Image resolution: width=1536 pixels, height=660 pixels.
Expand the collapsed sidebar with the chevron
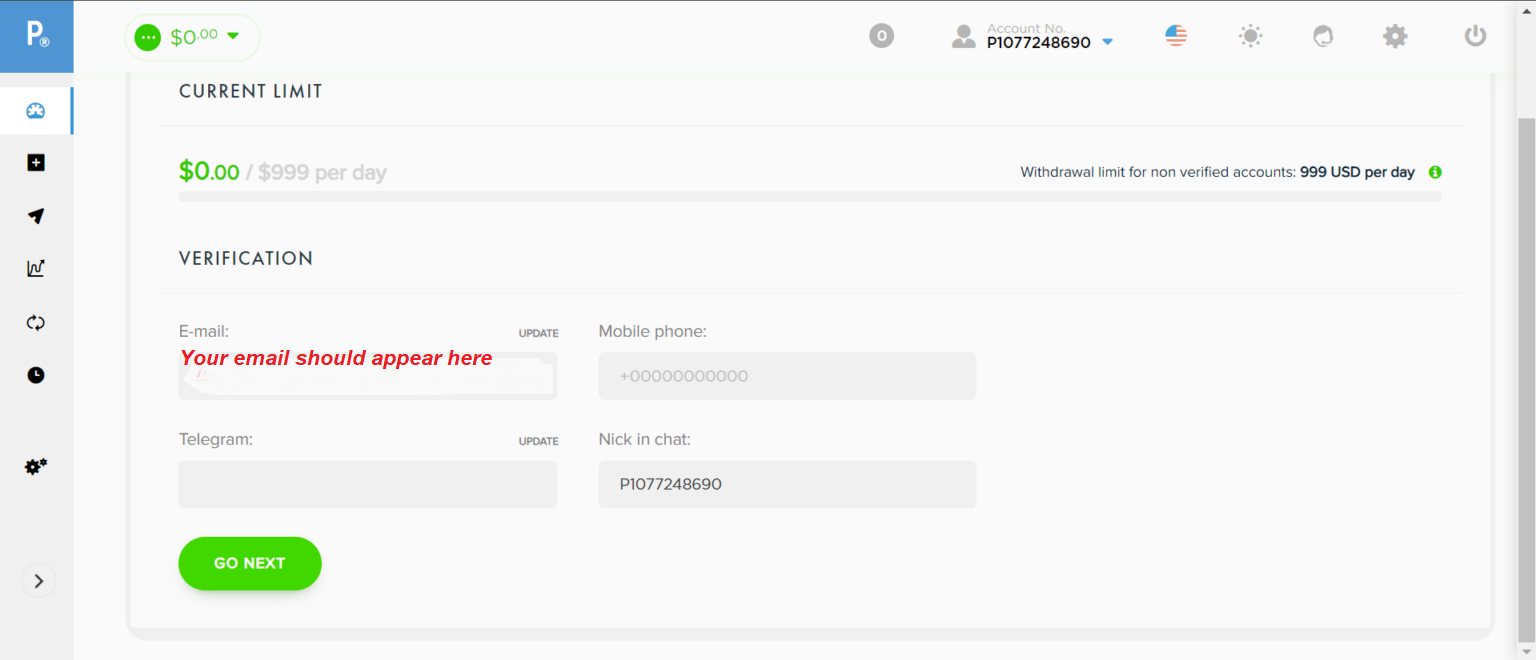pos(38,580)
